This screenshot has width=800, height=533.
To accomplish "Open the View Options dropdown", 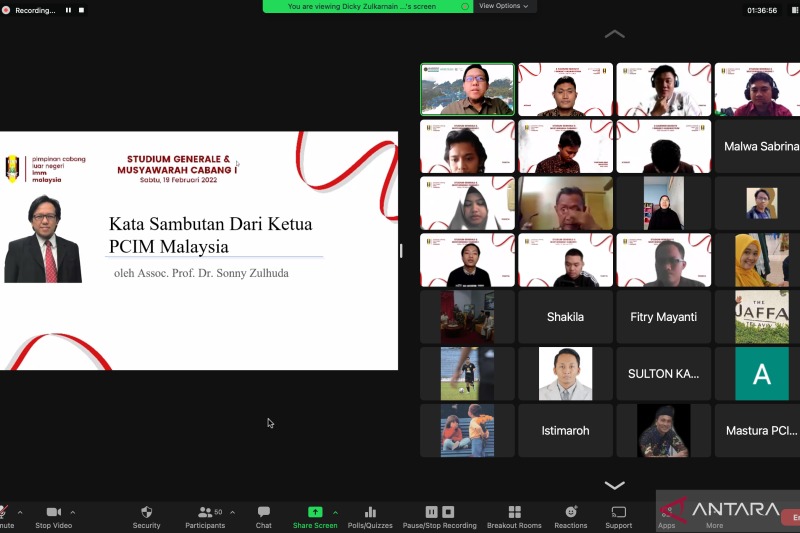I will (503, 6).
